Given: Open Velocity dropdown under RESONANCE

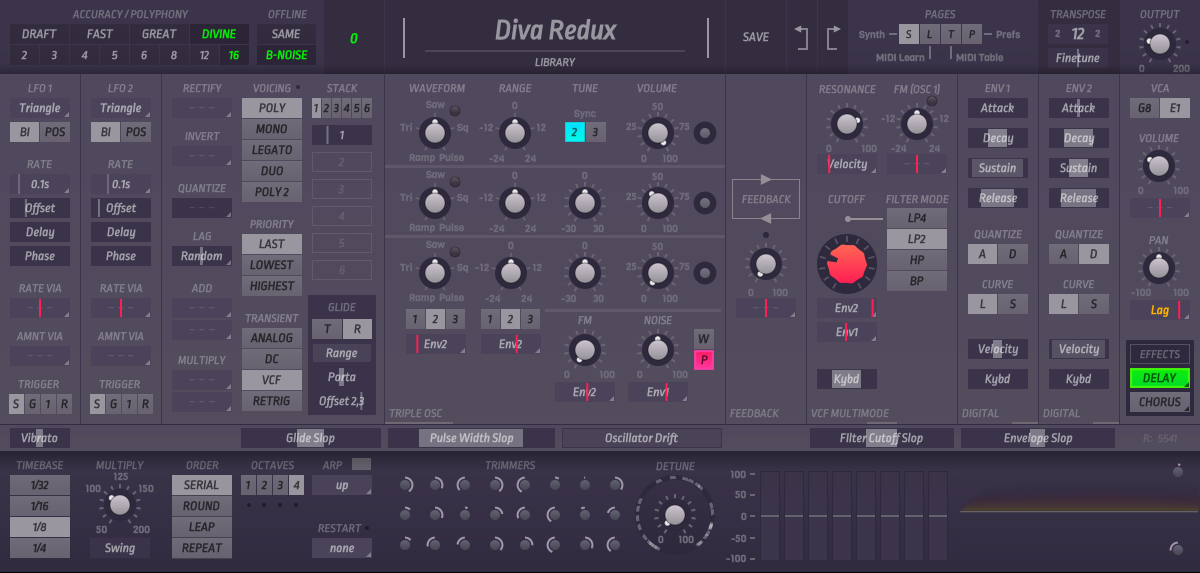Looking at the screenshot, I should coord(847,164).
